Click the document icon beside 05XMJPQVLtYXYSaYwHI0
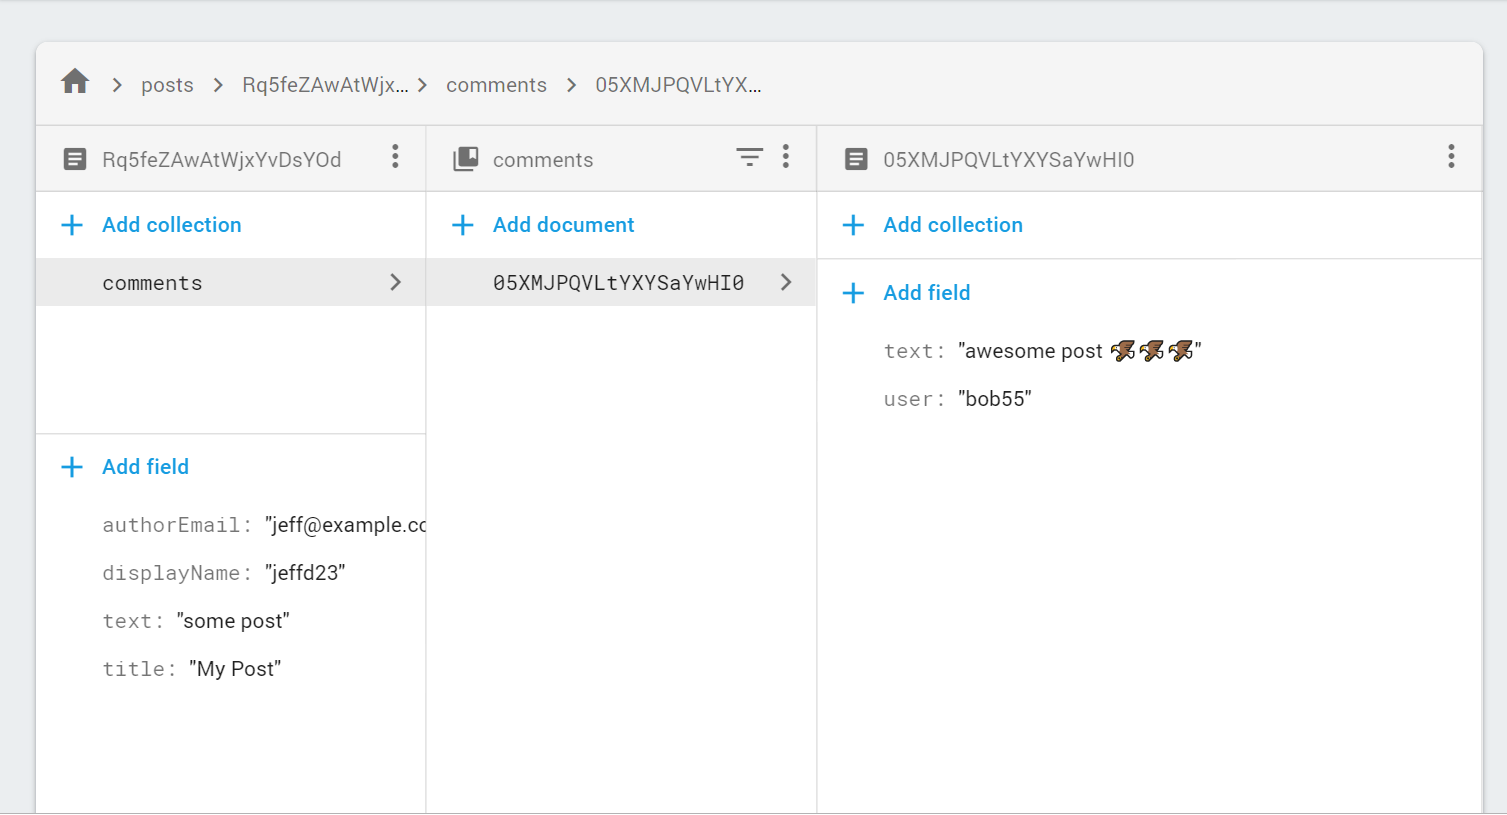 pos(856,158)
